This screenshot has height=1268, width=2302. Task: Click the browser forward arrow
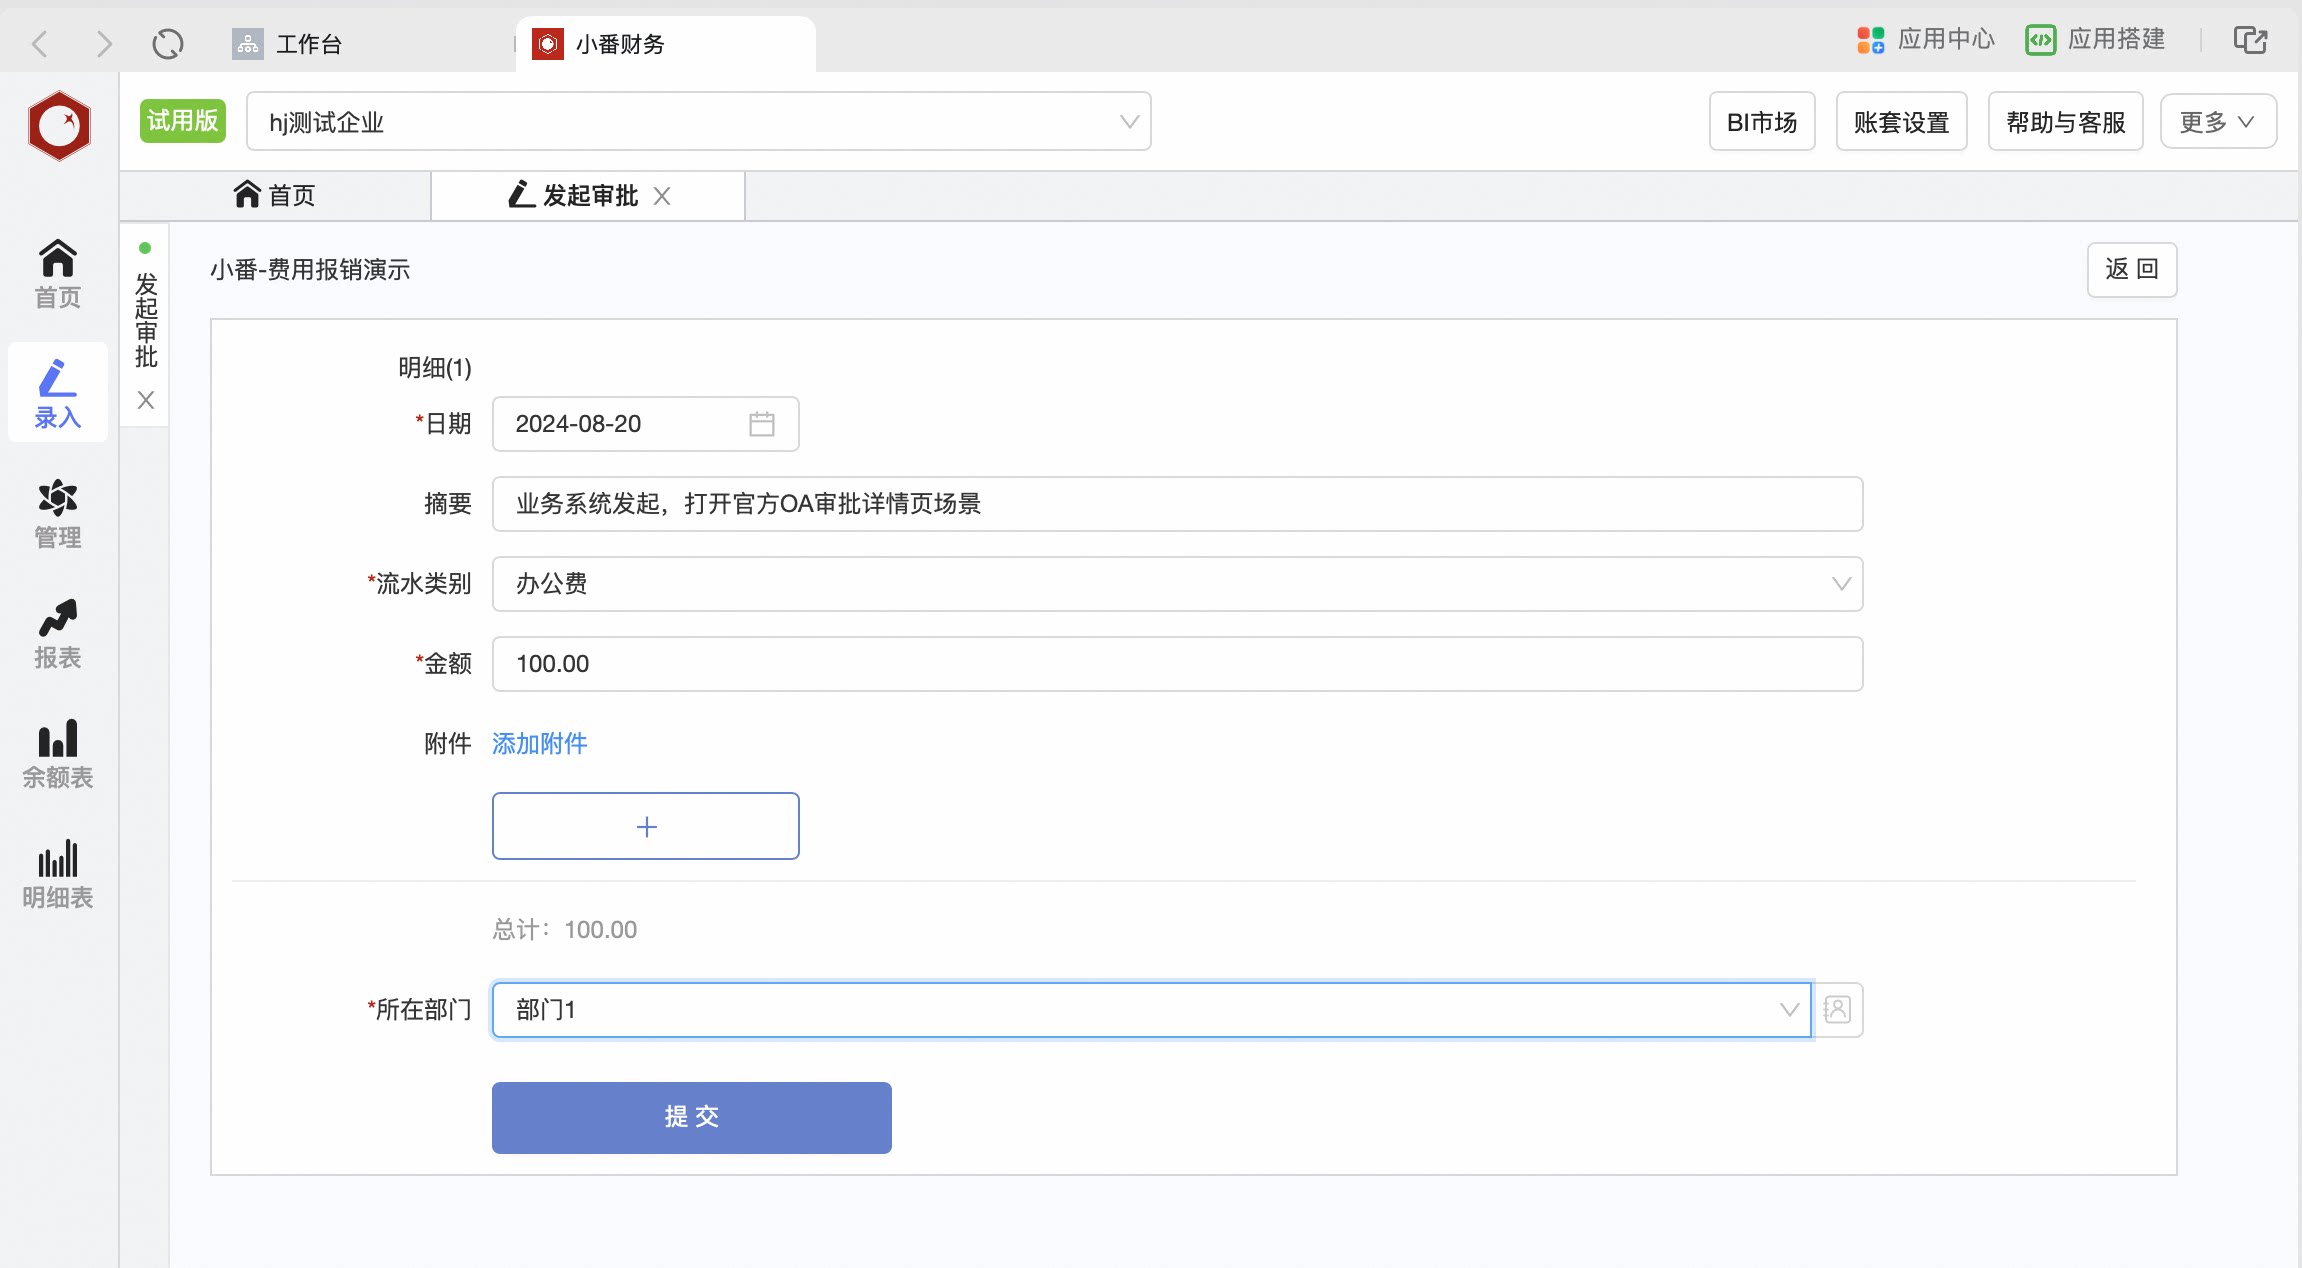[104, 44]
